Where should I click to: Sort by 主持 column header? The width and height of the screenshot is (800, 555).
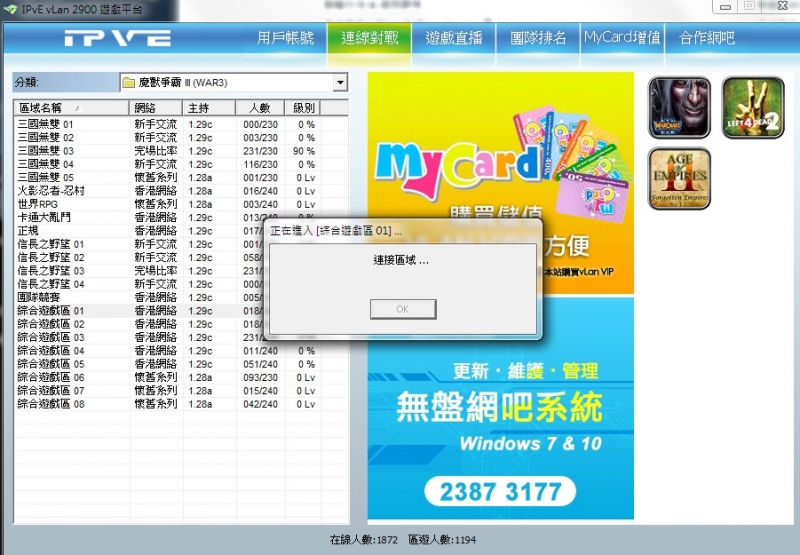tap(209, 108)
